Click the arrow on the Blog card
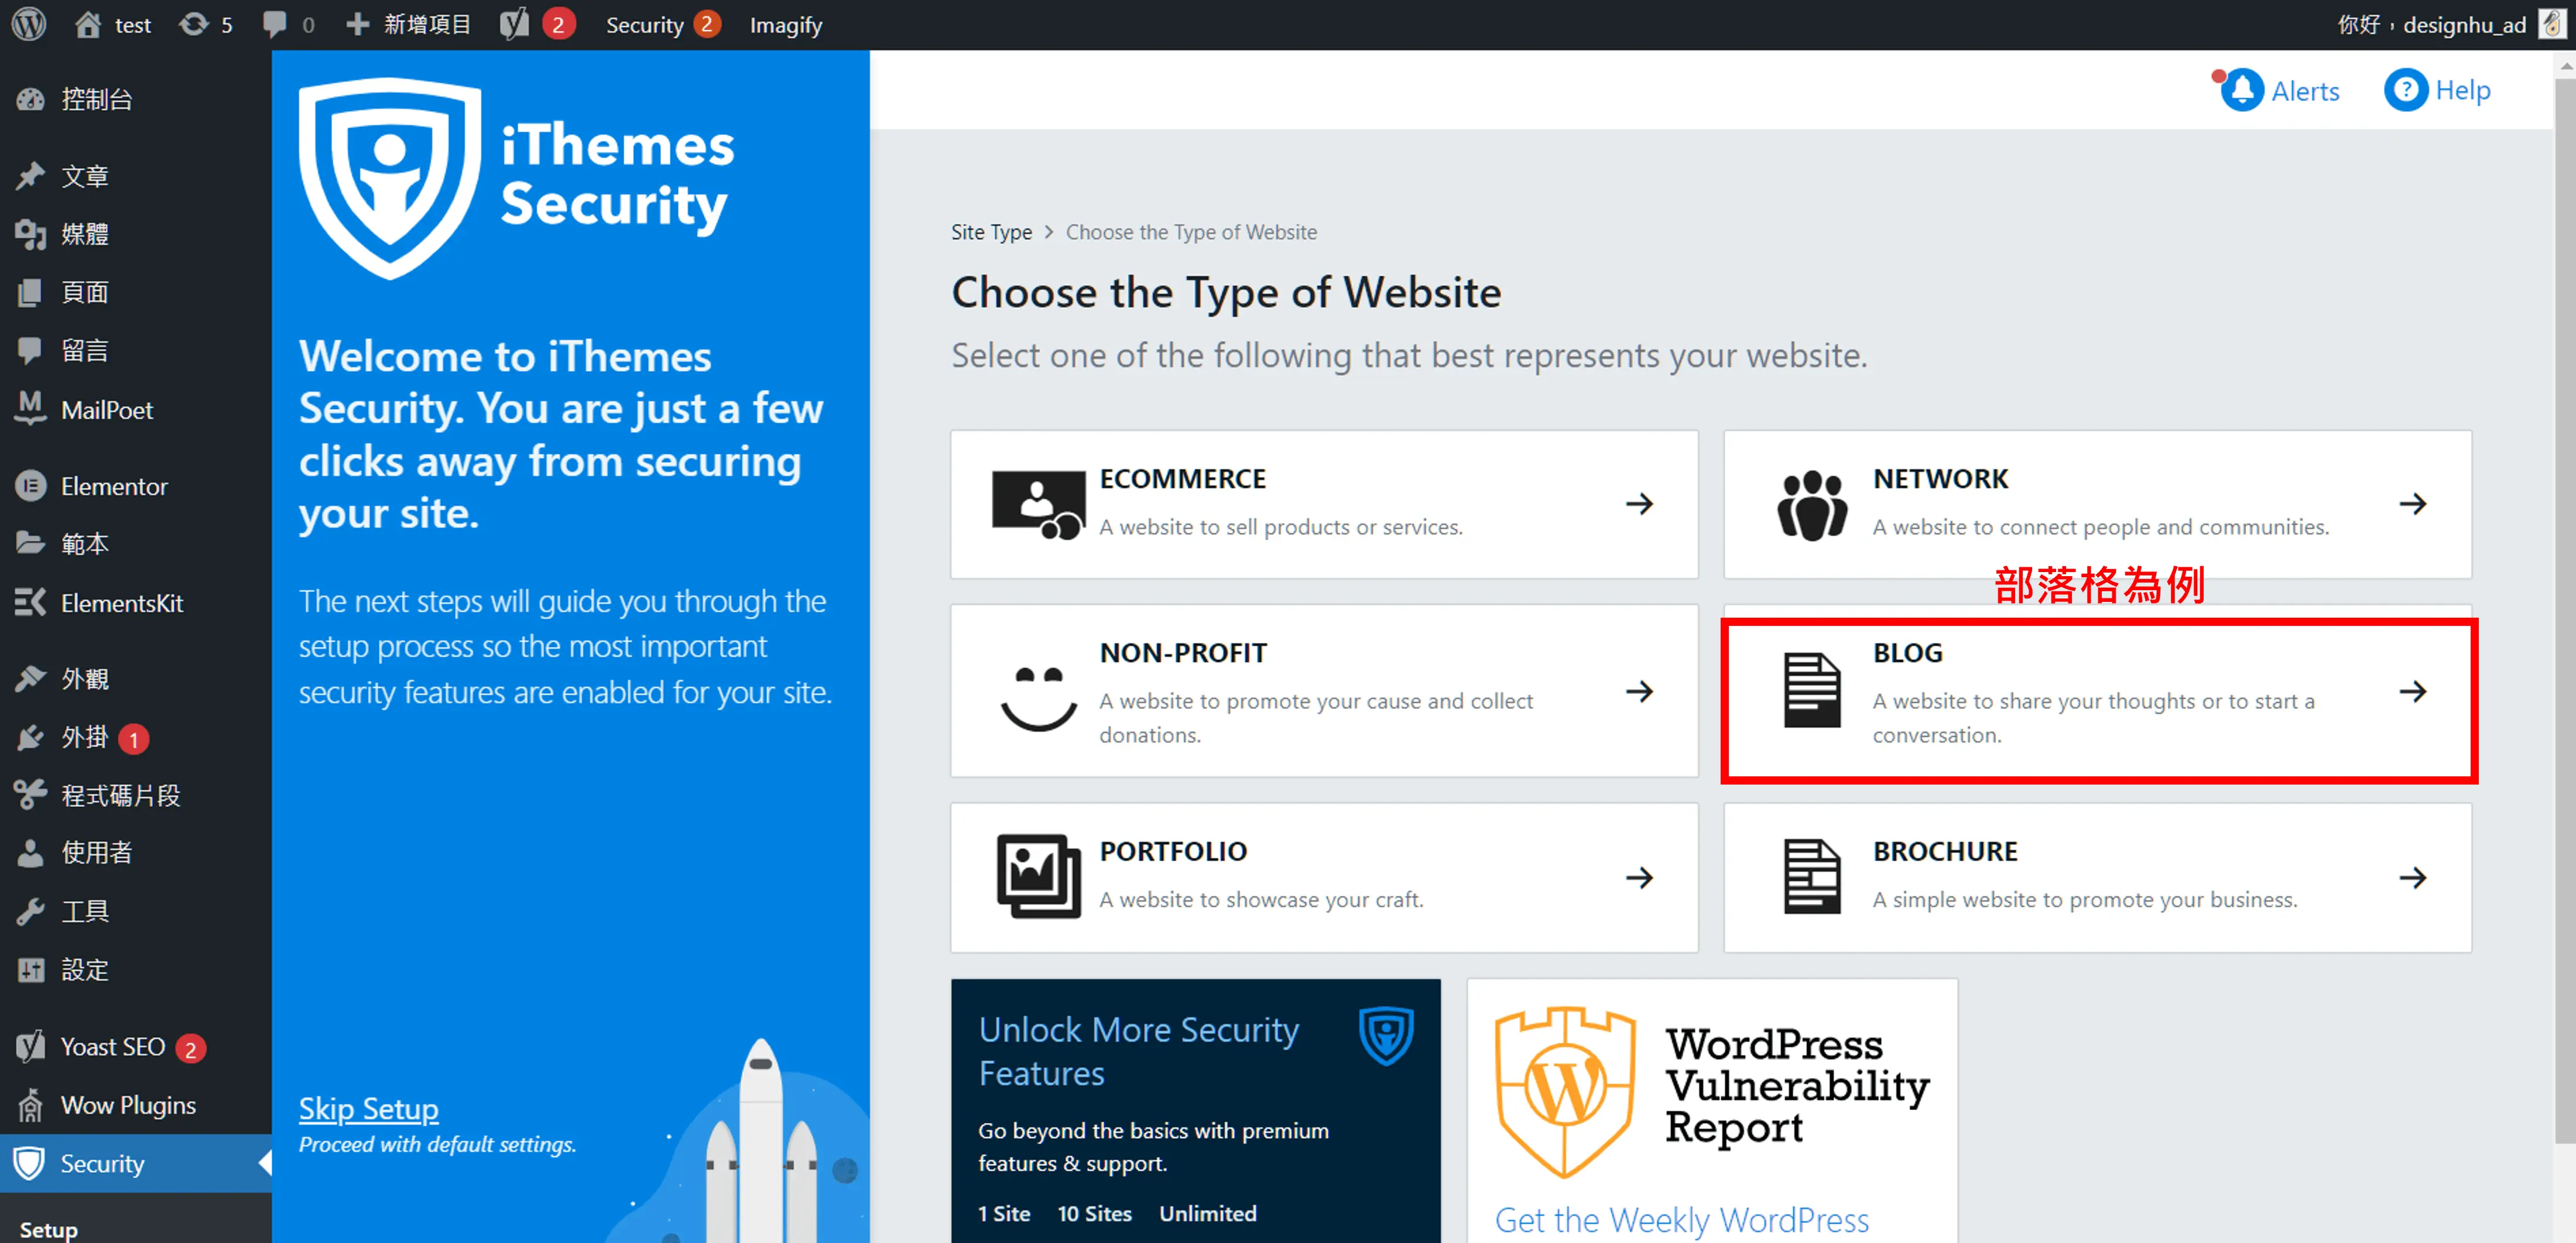The height and width of the screenshot is (1243, 2576). point(2412,691)
